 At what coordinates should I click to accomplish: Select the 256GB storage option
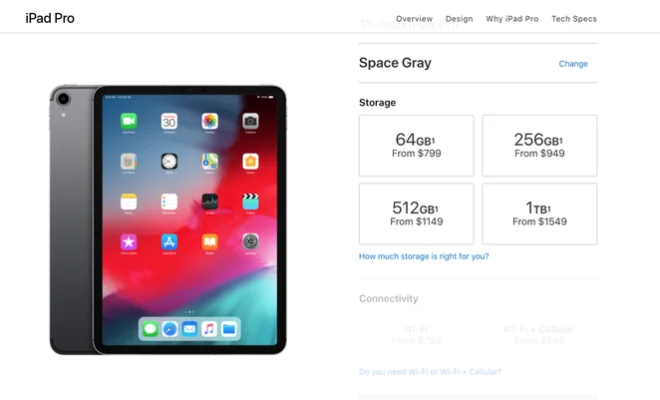coord(540,146)
